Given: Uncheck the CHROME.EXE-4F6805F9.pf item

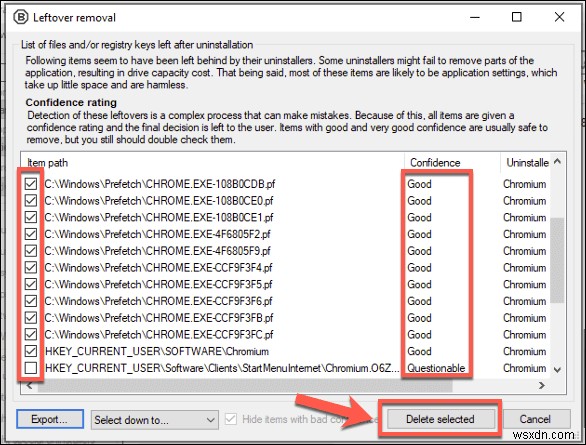Looking at the screenshot, I should point(31,251).
